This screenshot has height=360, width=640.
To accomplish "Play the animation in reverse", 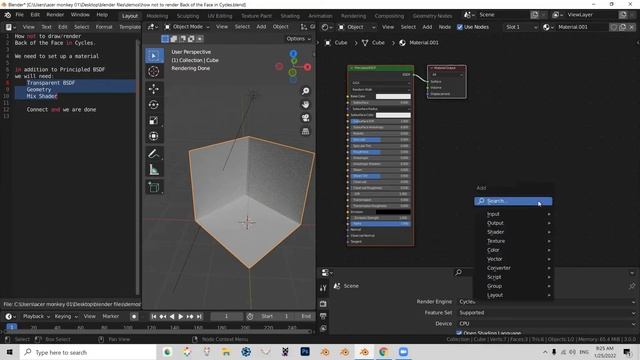I will [x=172, y=316].
